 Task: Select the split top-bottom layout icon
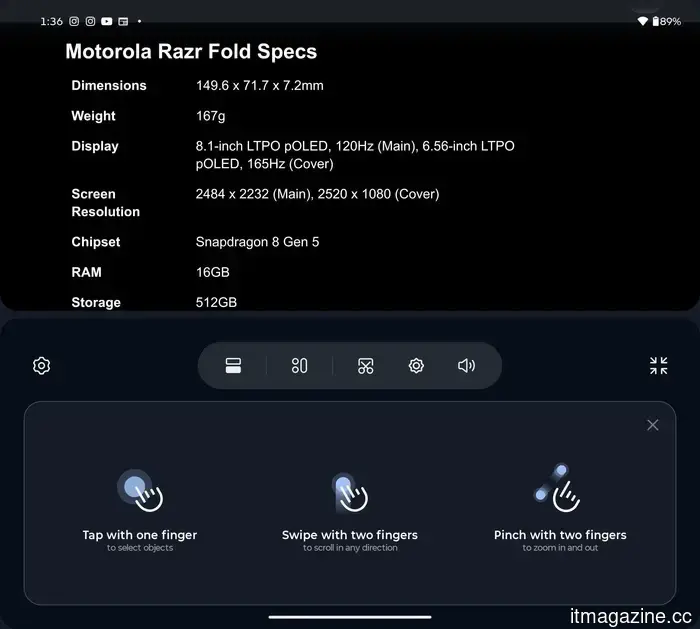tap(233, 366)
